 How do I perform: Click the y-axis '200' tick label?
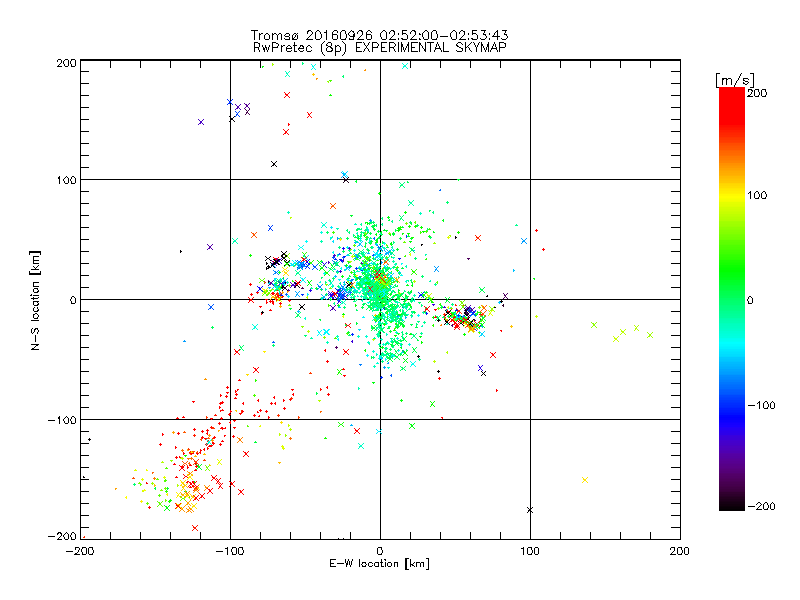66,63
